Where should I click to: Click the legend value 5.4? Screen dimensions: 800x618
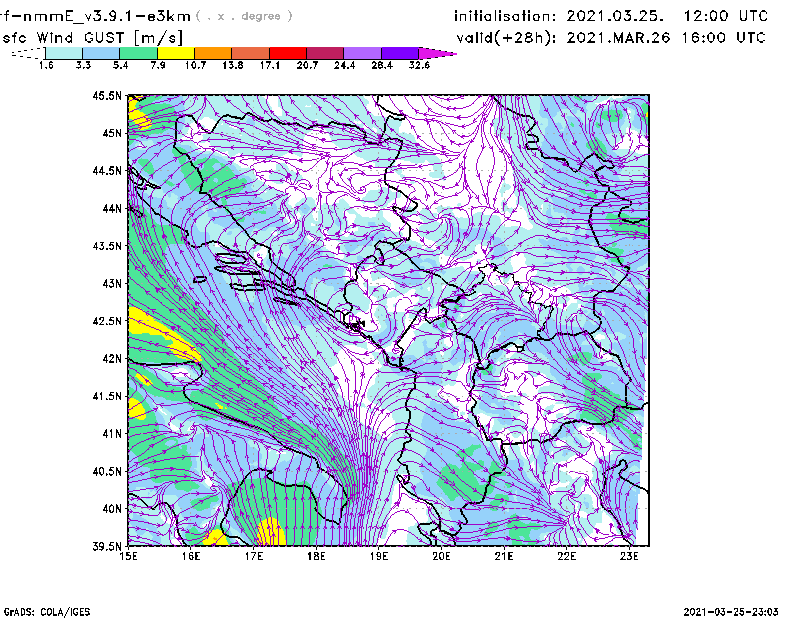point(120,65)
